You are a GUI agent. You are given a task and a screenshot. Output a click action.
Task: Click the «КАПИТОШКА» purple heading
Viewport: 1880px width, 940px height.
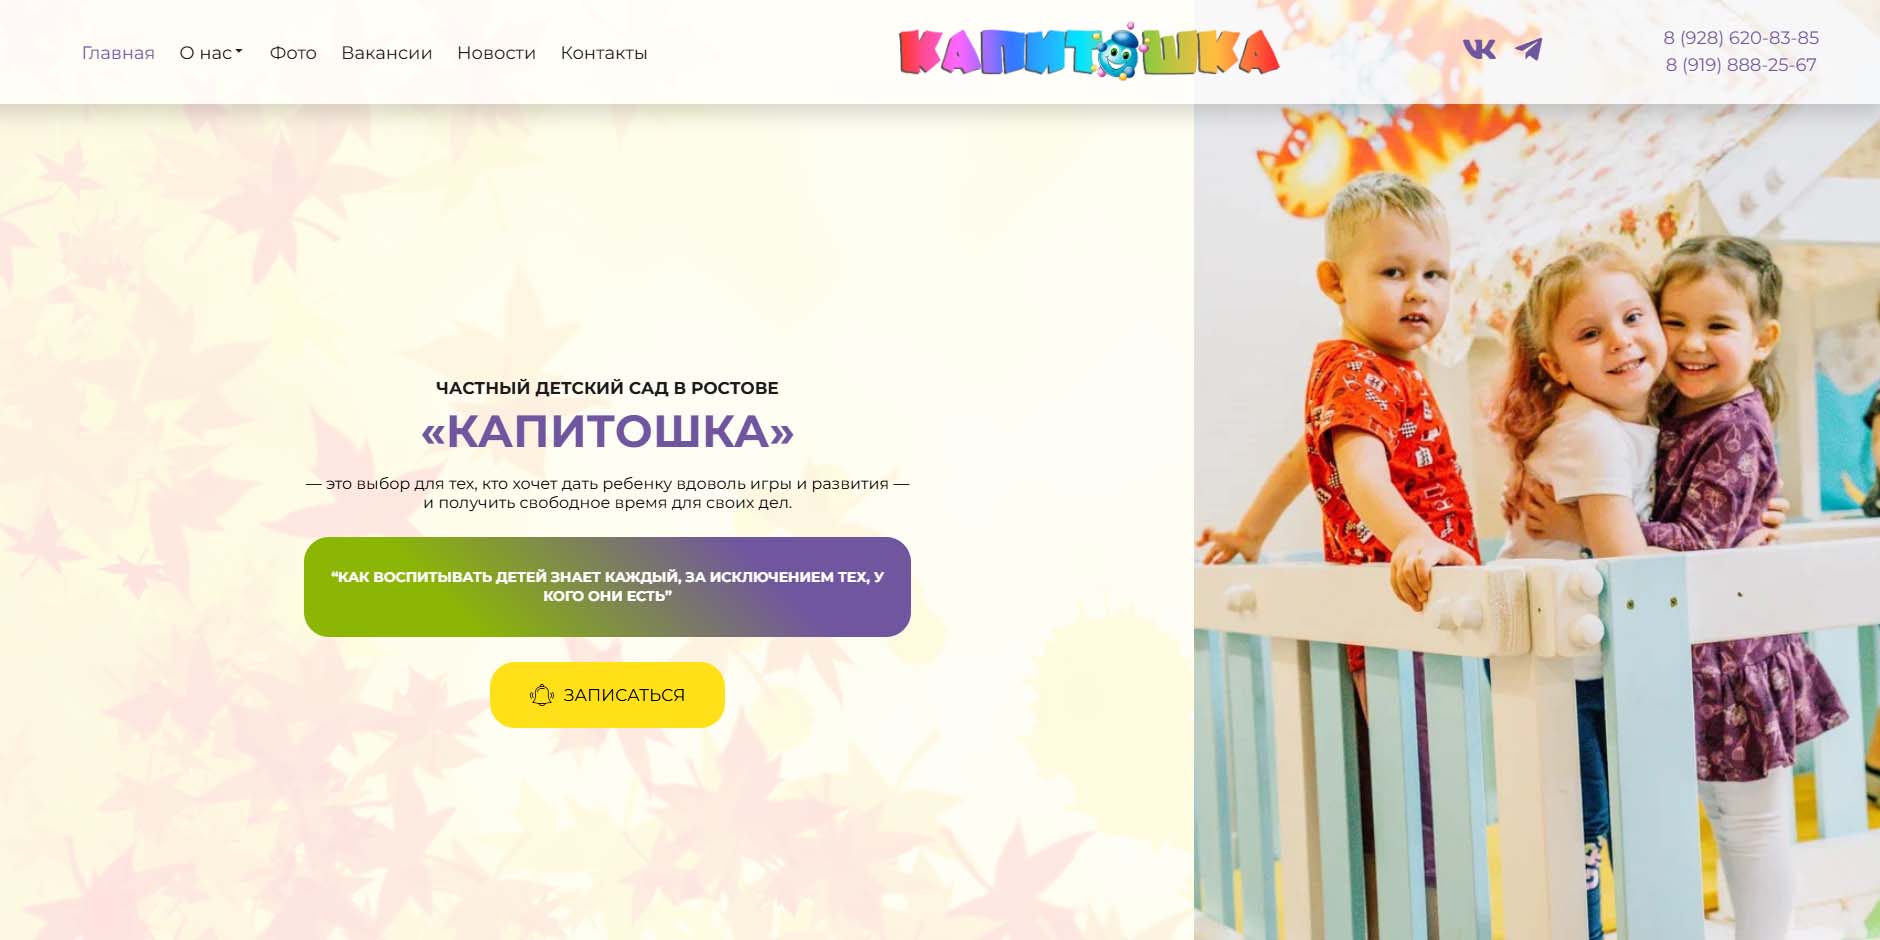point(607,432)
